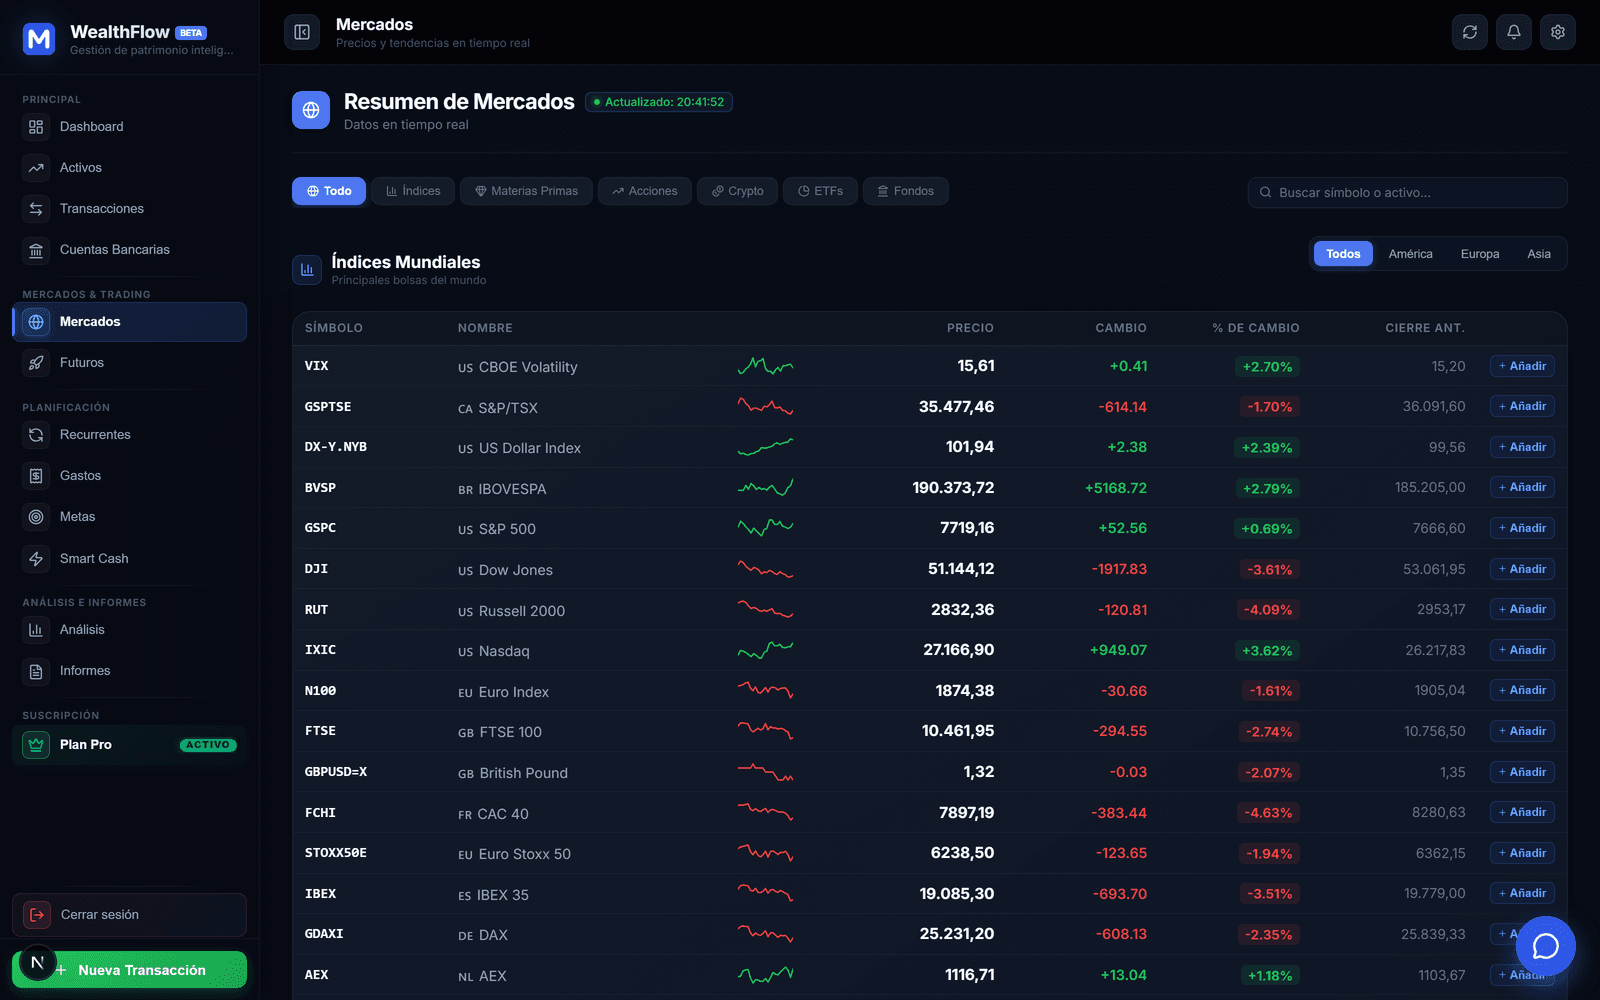Select the América region filter

pyautogui.click(x=1410, y=254)
